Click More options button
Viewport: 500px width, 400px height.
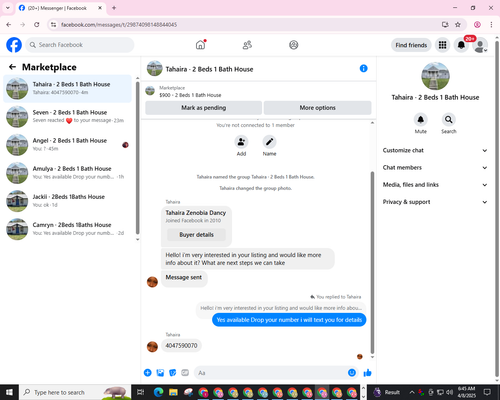click(x=317, y=108)
